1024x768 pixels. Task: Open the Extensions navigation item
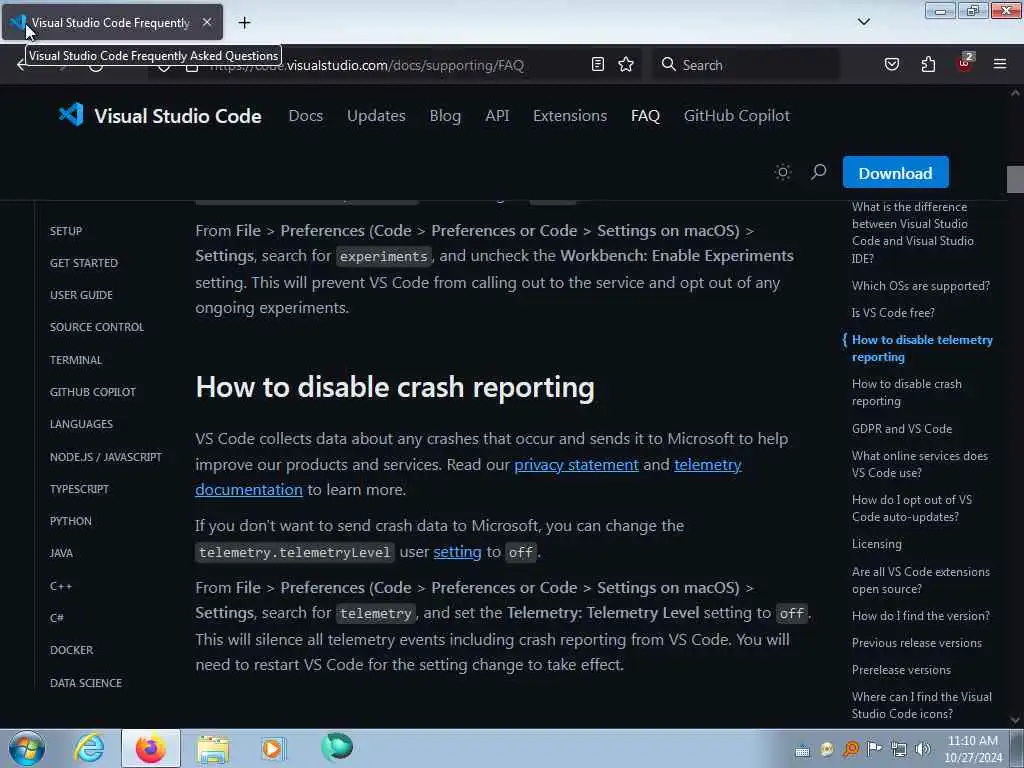coord(570,116)
